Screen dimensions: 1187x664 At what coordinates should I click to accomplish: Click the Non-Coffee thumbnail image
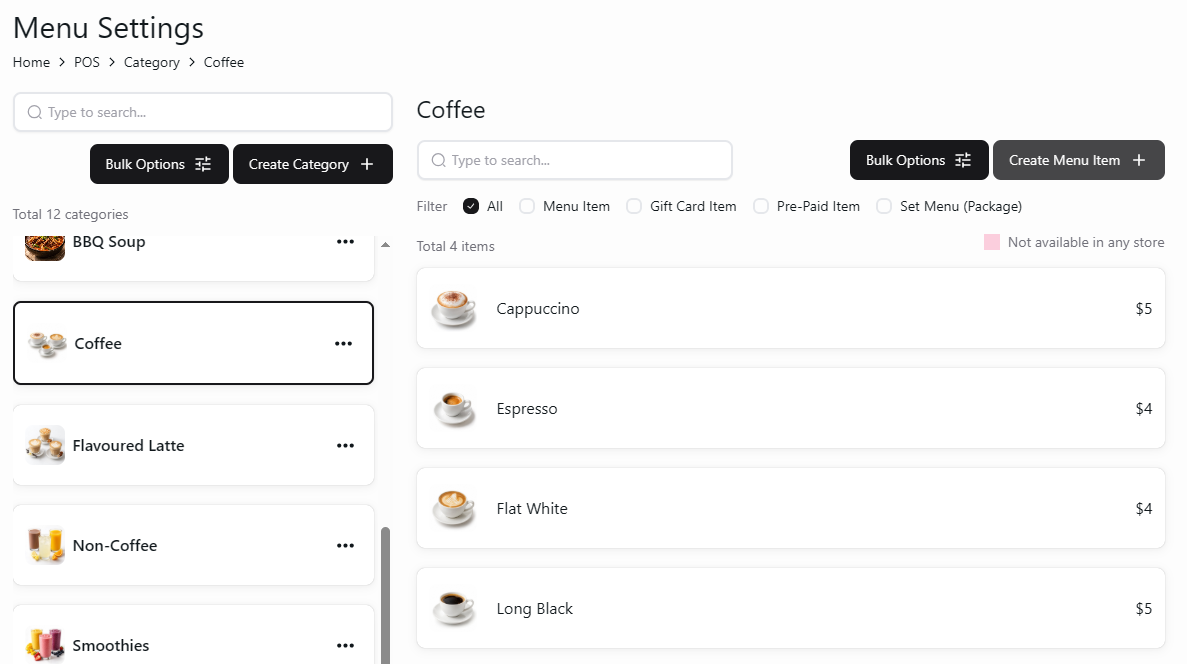click(x=45, y=545)
